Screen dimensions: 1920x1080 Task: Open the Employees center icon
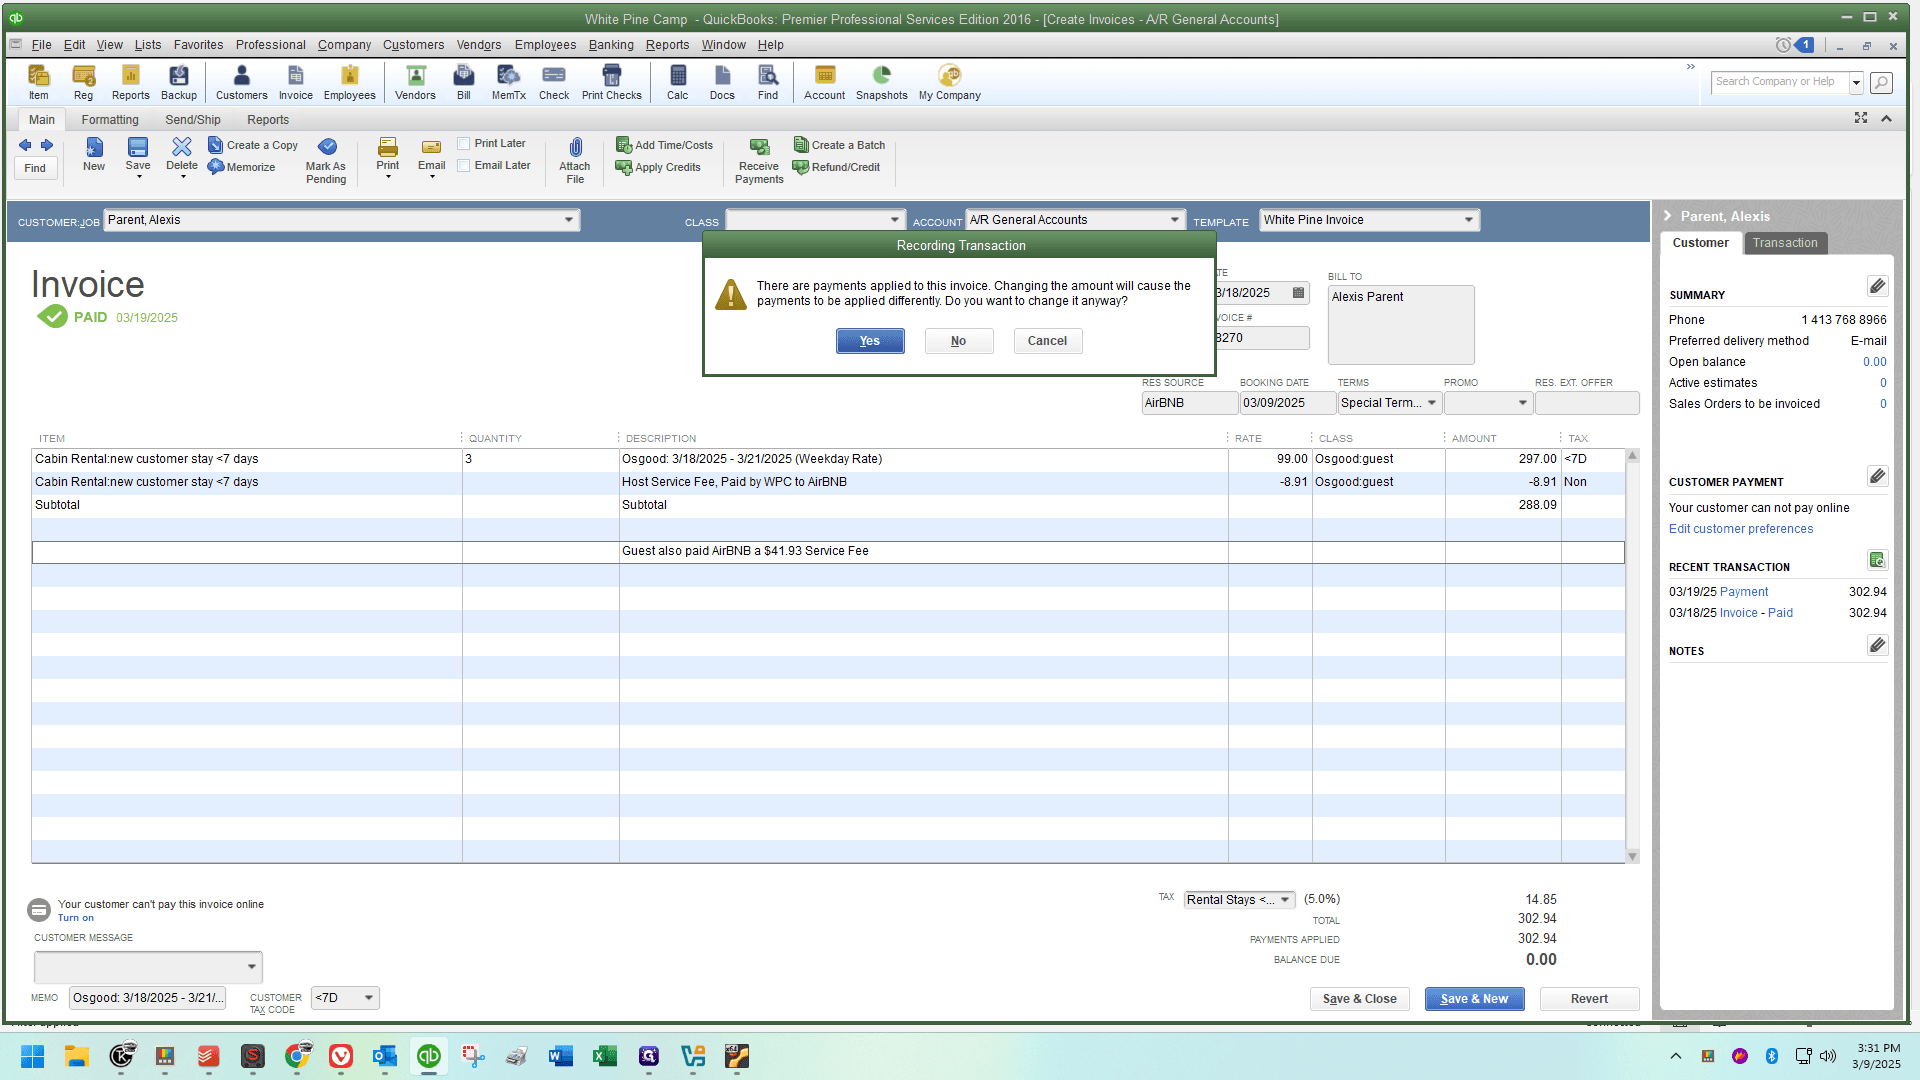(x=349, y=82)
